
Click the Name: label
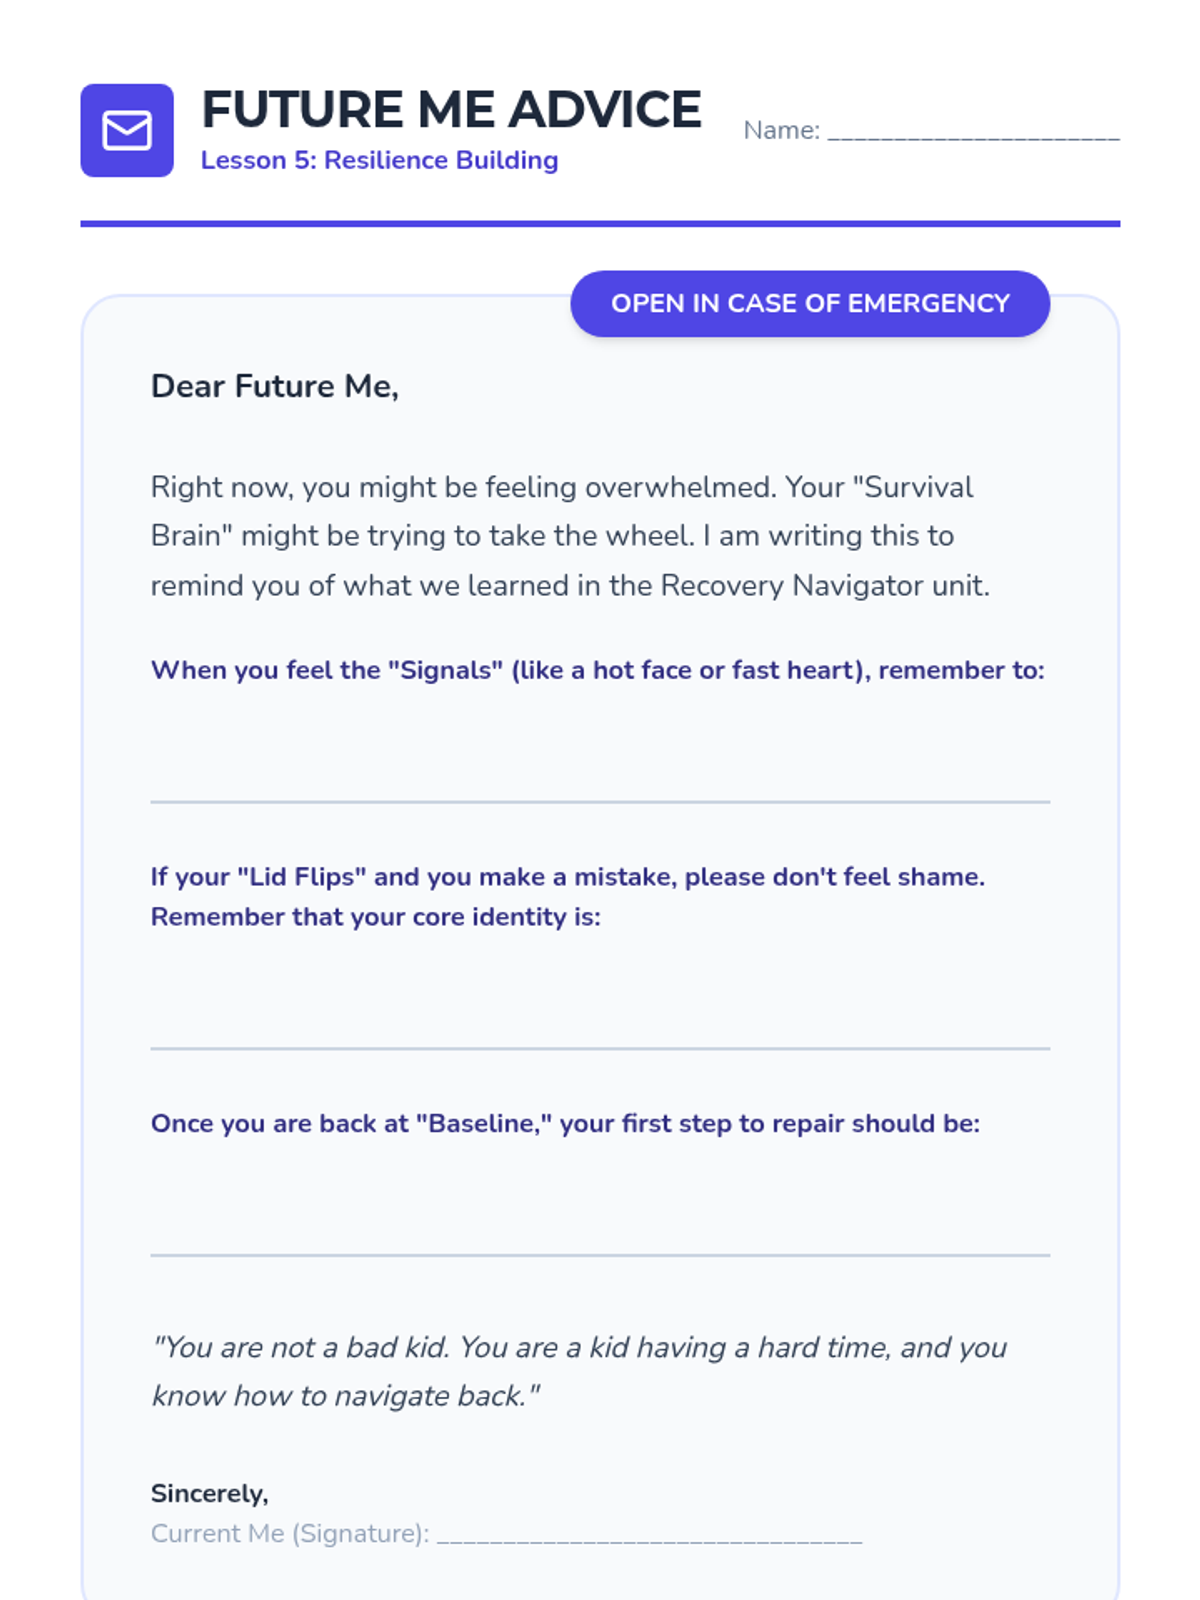781,131
